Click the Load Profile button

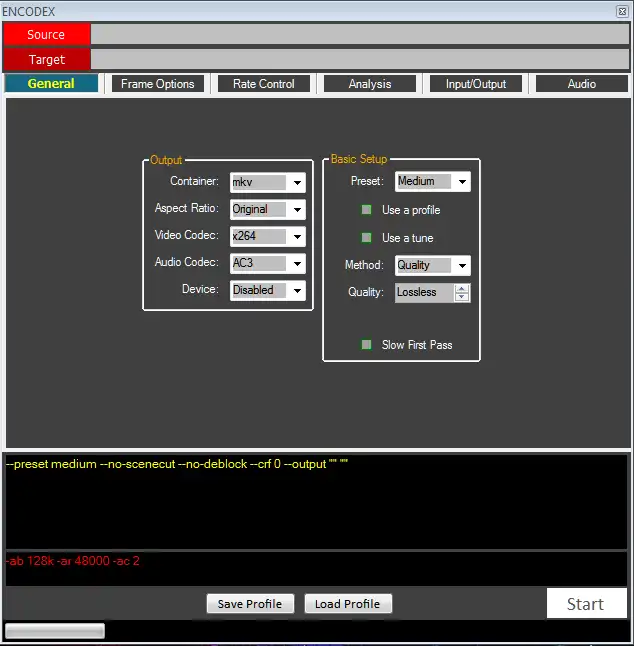(x=348, y=604)
